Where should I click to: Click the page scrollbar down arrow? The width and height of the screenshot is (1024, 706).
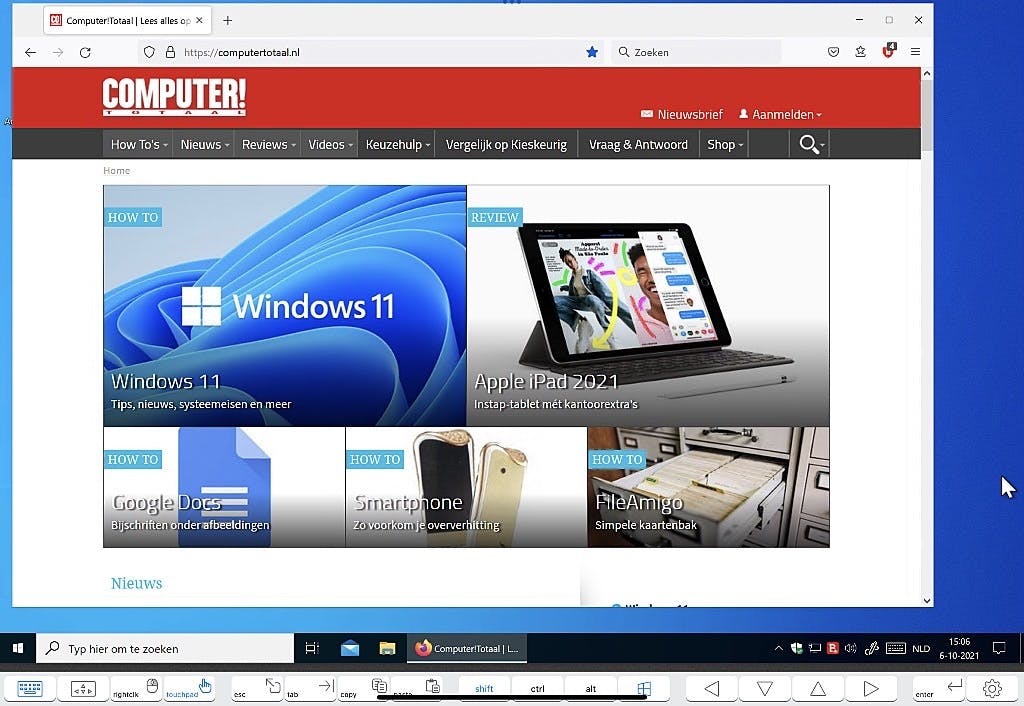click(927, 600)
